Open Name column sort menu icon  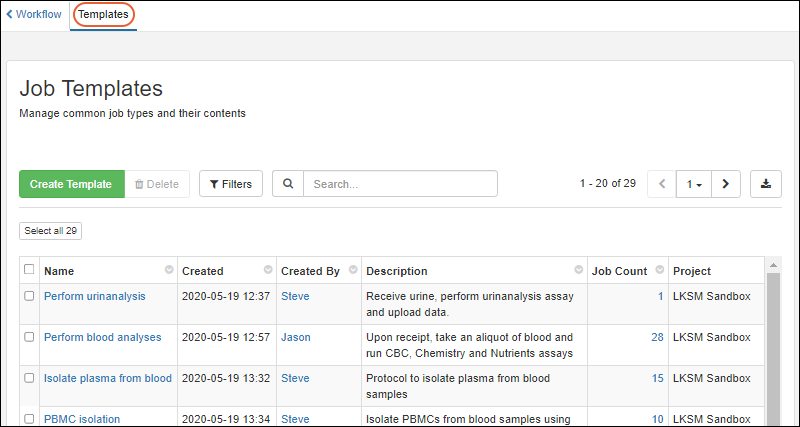[169, 271]
